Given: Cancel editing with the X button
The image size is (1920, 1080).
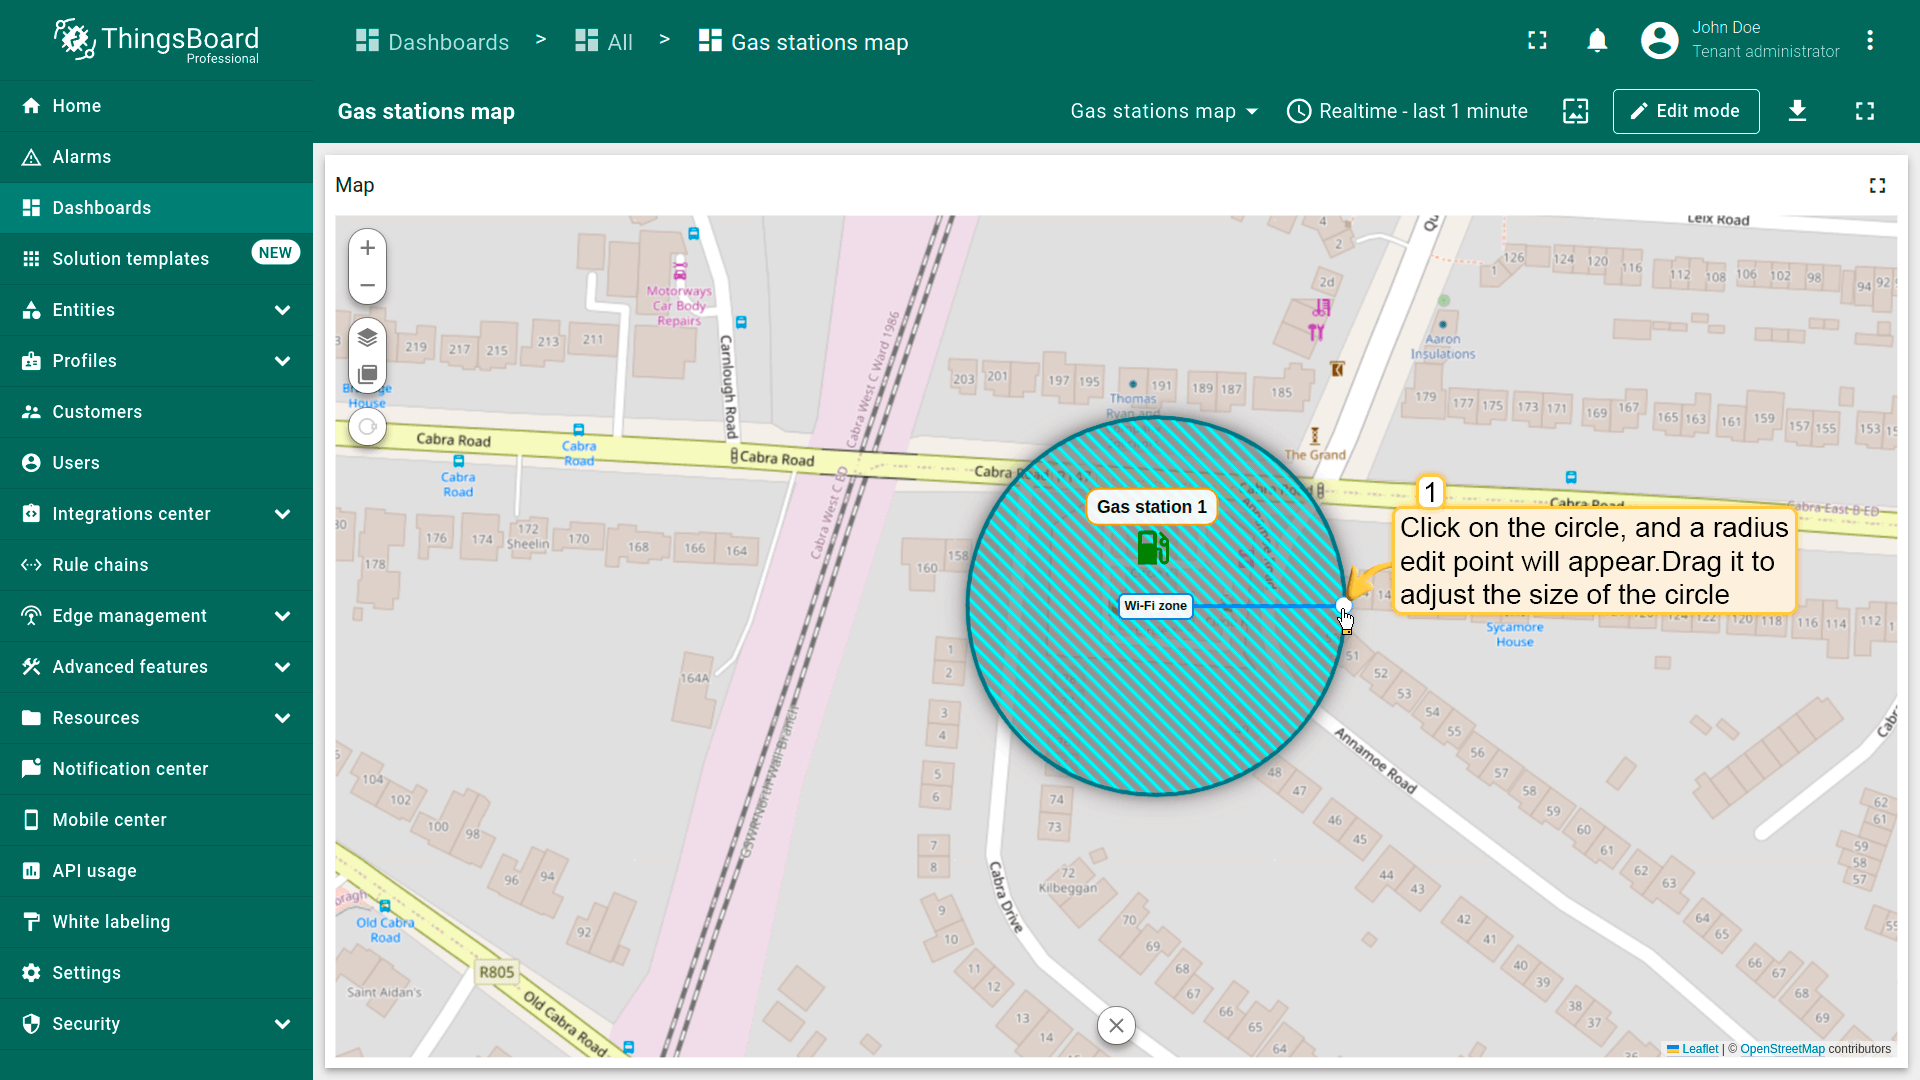Looking at the screenshot, I should pos(1116,1025).
